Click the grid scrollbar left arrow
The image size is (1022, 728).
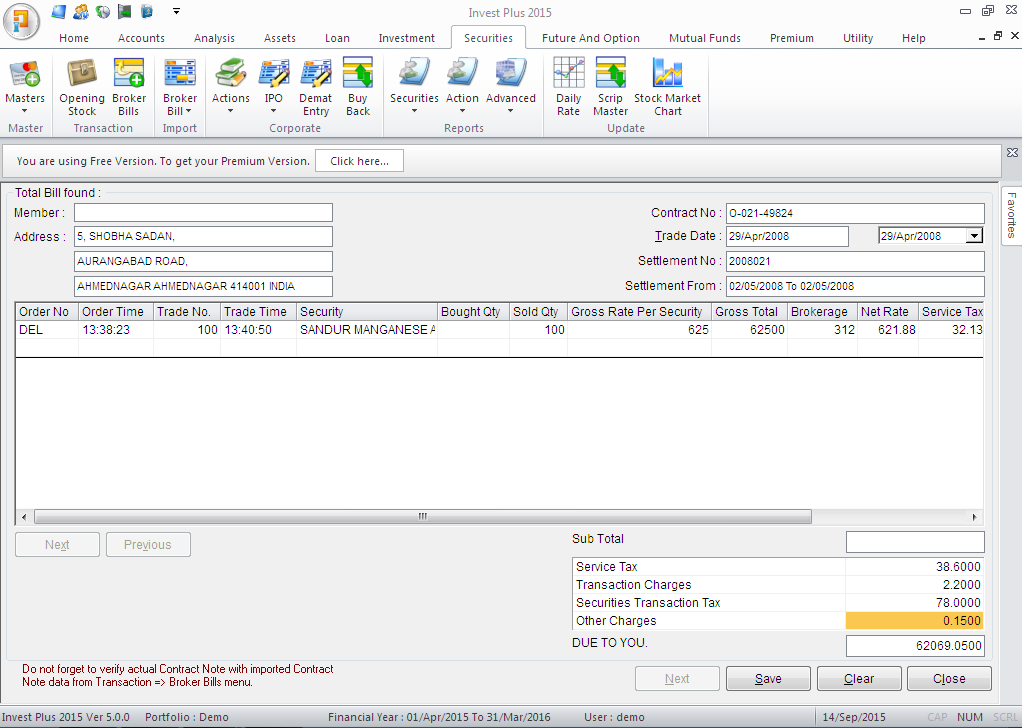click(x=23, y=517)
